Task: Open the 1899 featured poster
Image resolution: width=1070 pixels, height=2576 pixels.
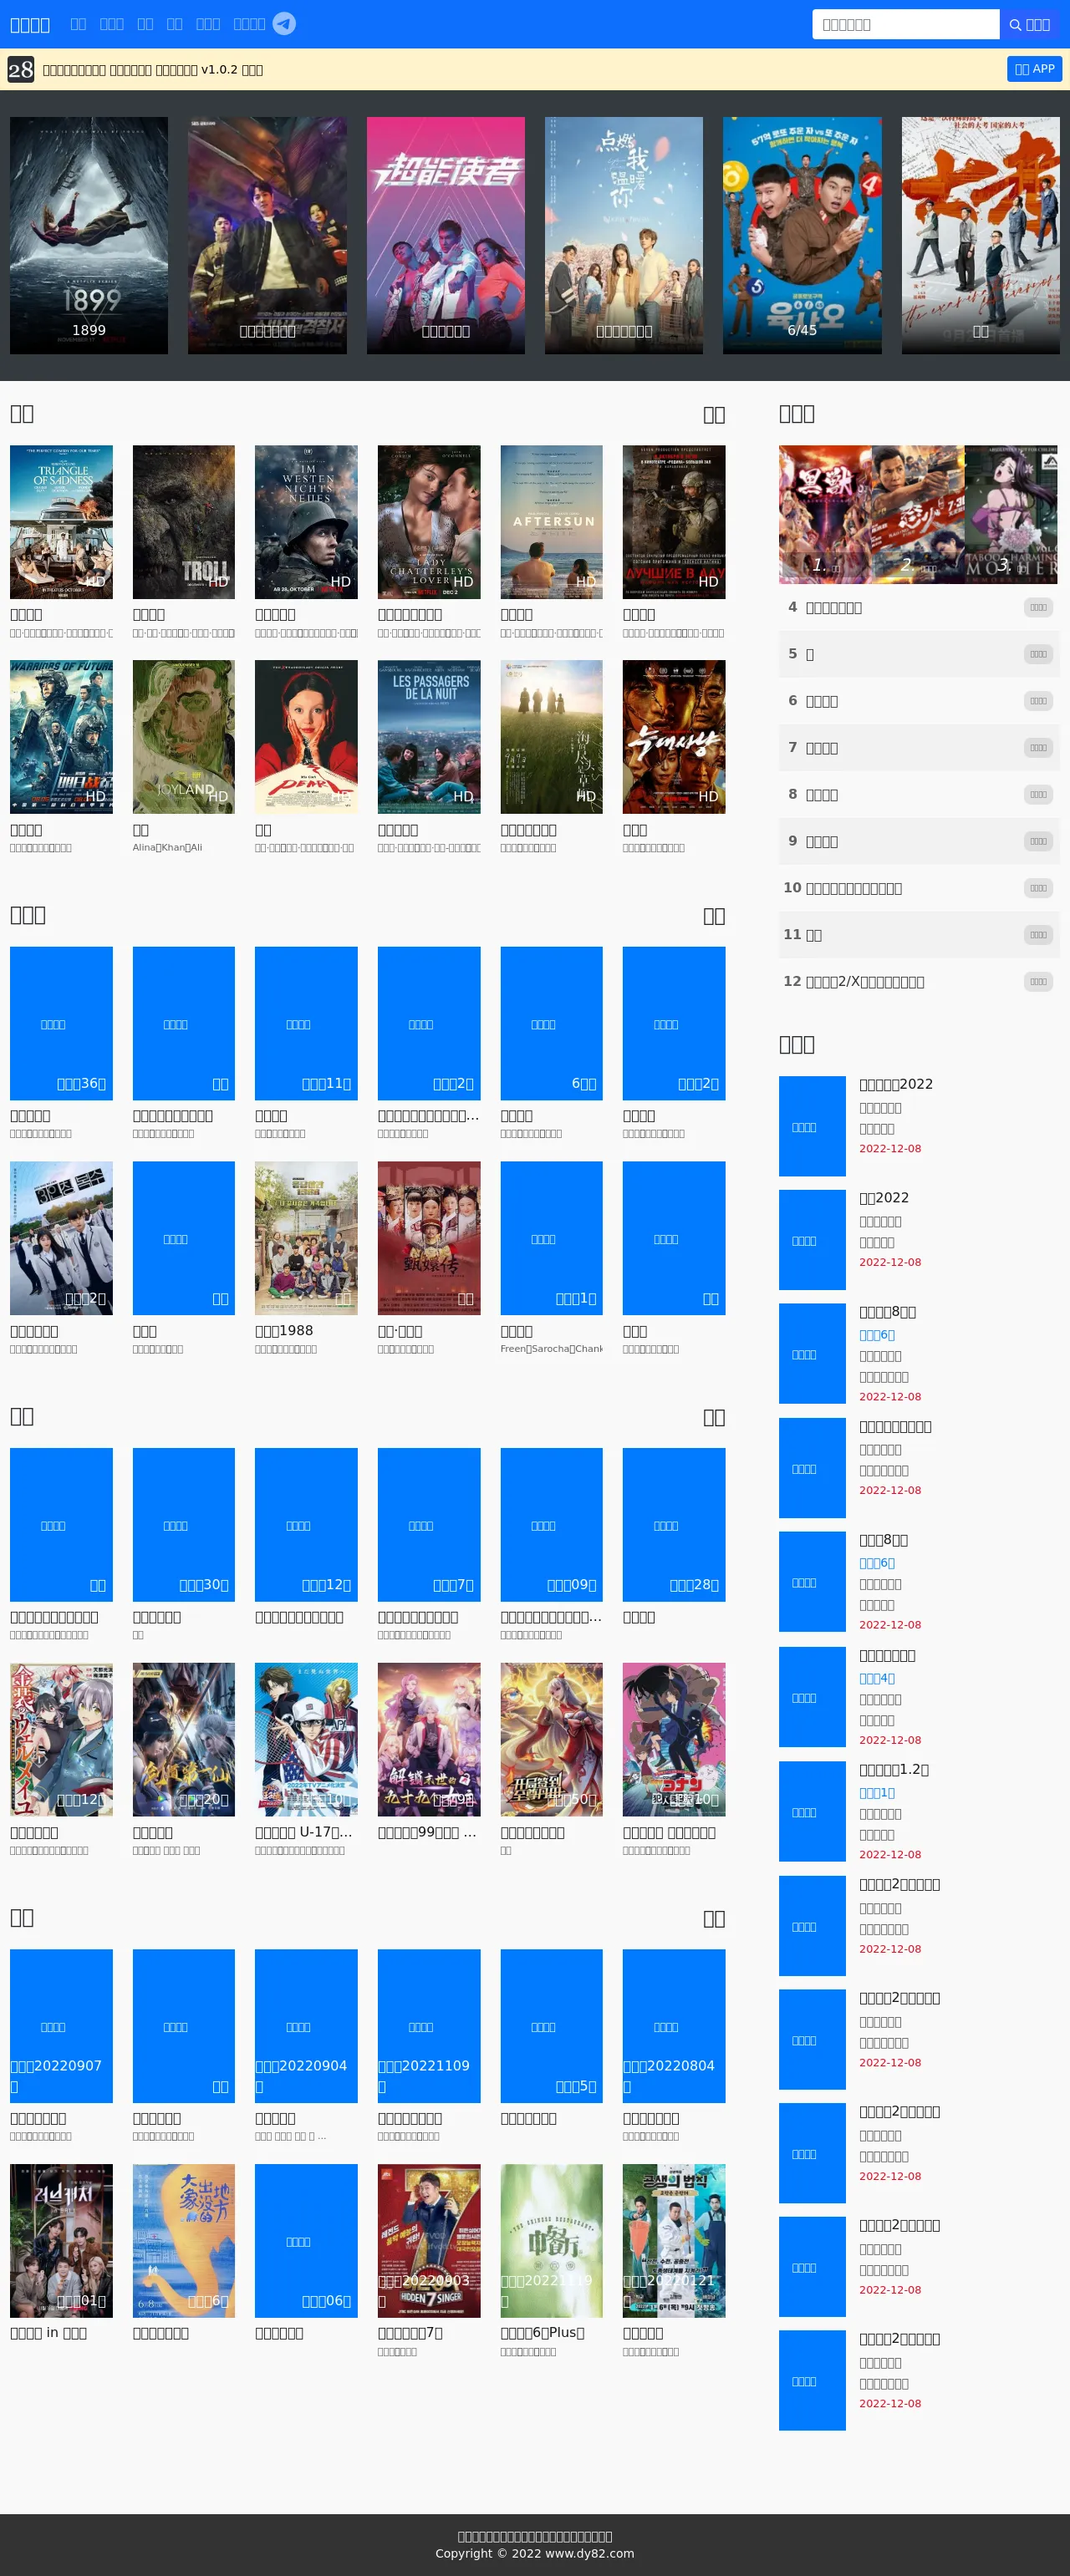Action: (89, 235)
